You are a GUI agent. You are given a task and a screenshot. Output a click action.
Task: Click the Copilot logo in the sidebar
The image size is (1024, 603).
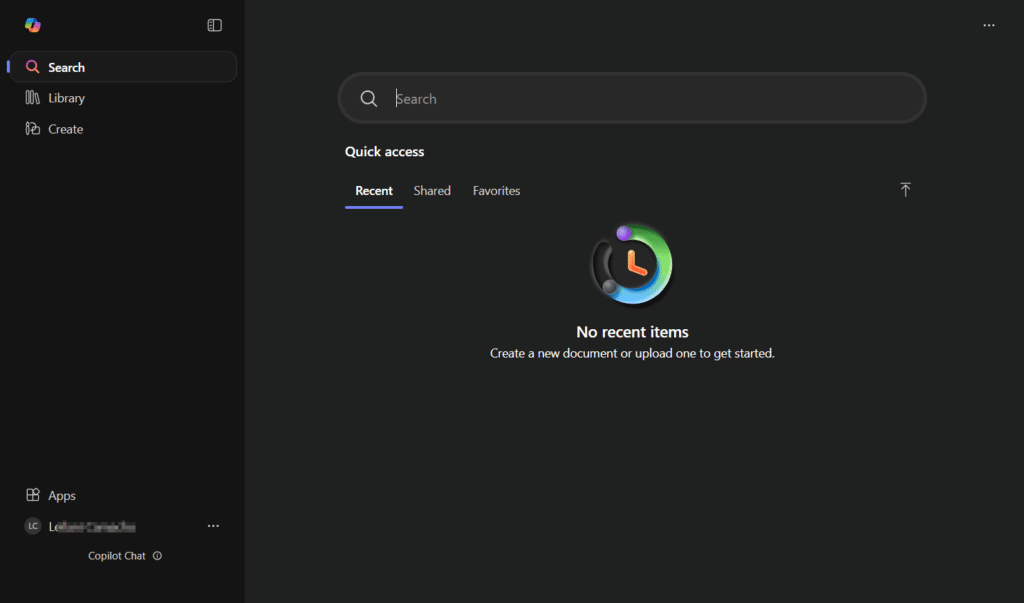33,25
